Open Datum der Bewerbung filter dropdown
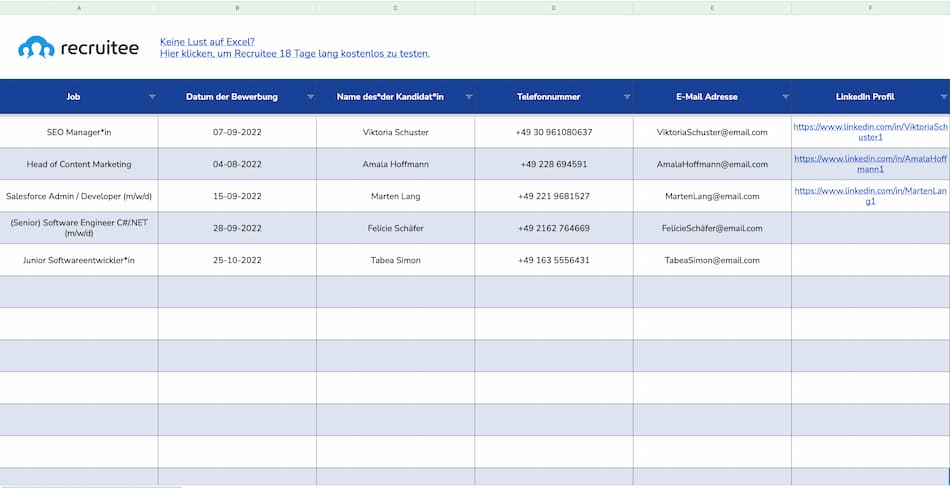The image size is (950, 488). [x=310, y=97]
